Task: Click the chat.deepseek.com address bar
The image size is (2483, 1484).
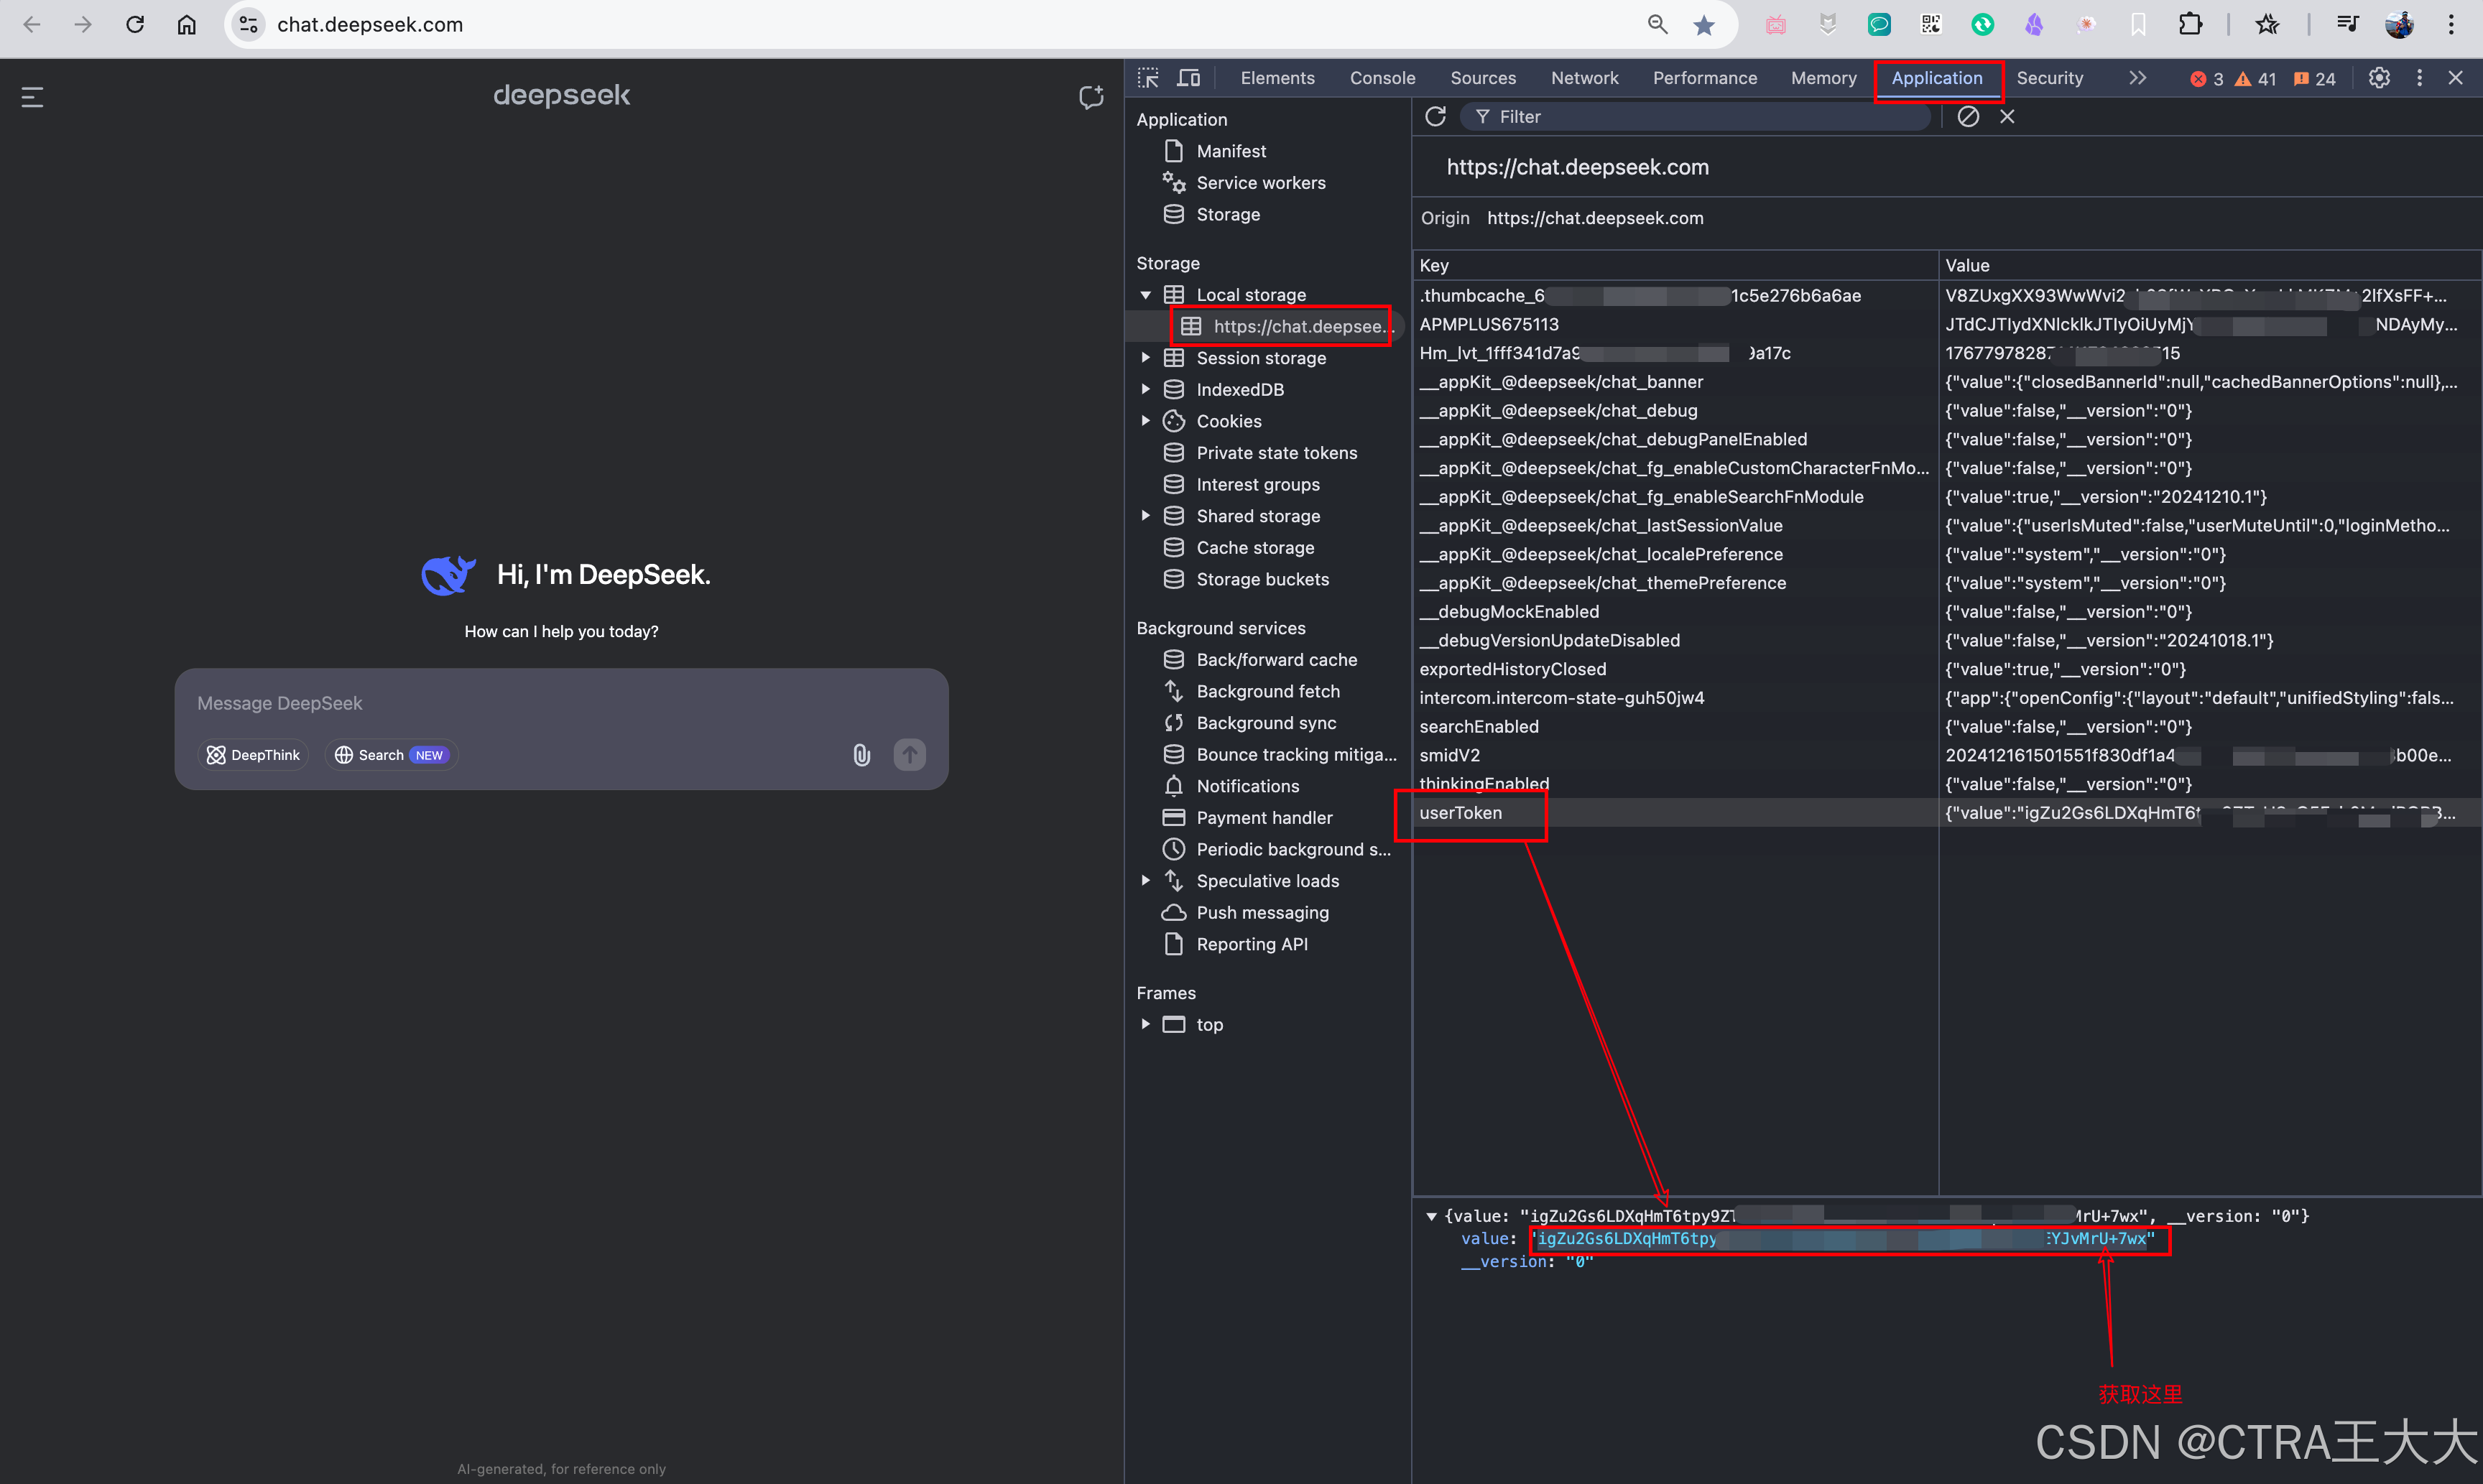Action: pyautogui.click(x=370, y=24)
